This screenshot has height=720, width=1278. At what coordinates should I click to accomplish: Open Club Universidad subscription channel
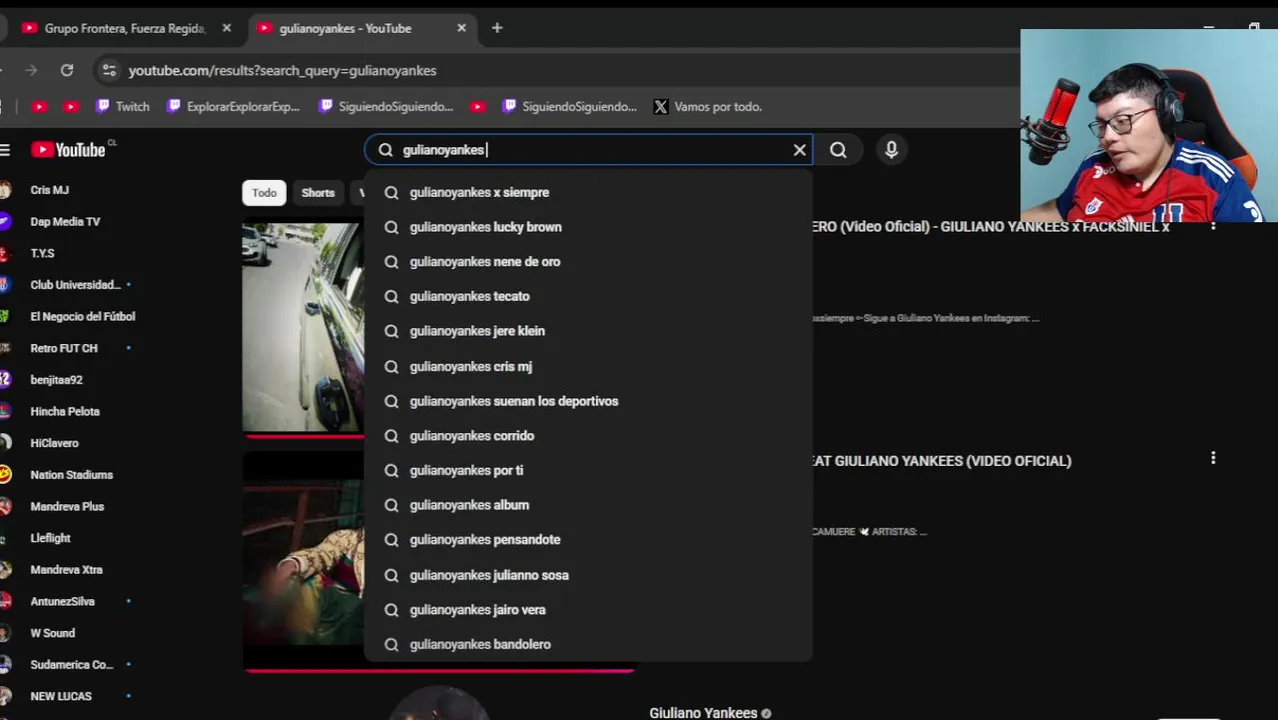point(75,285)
